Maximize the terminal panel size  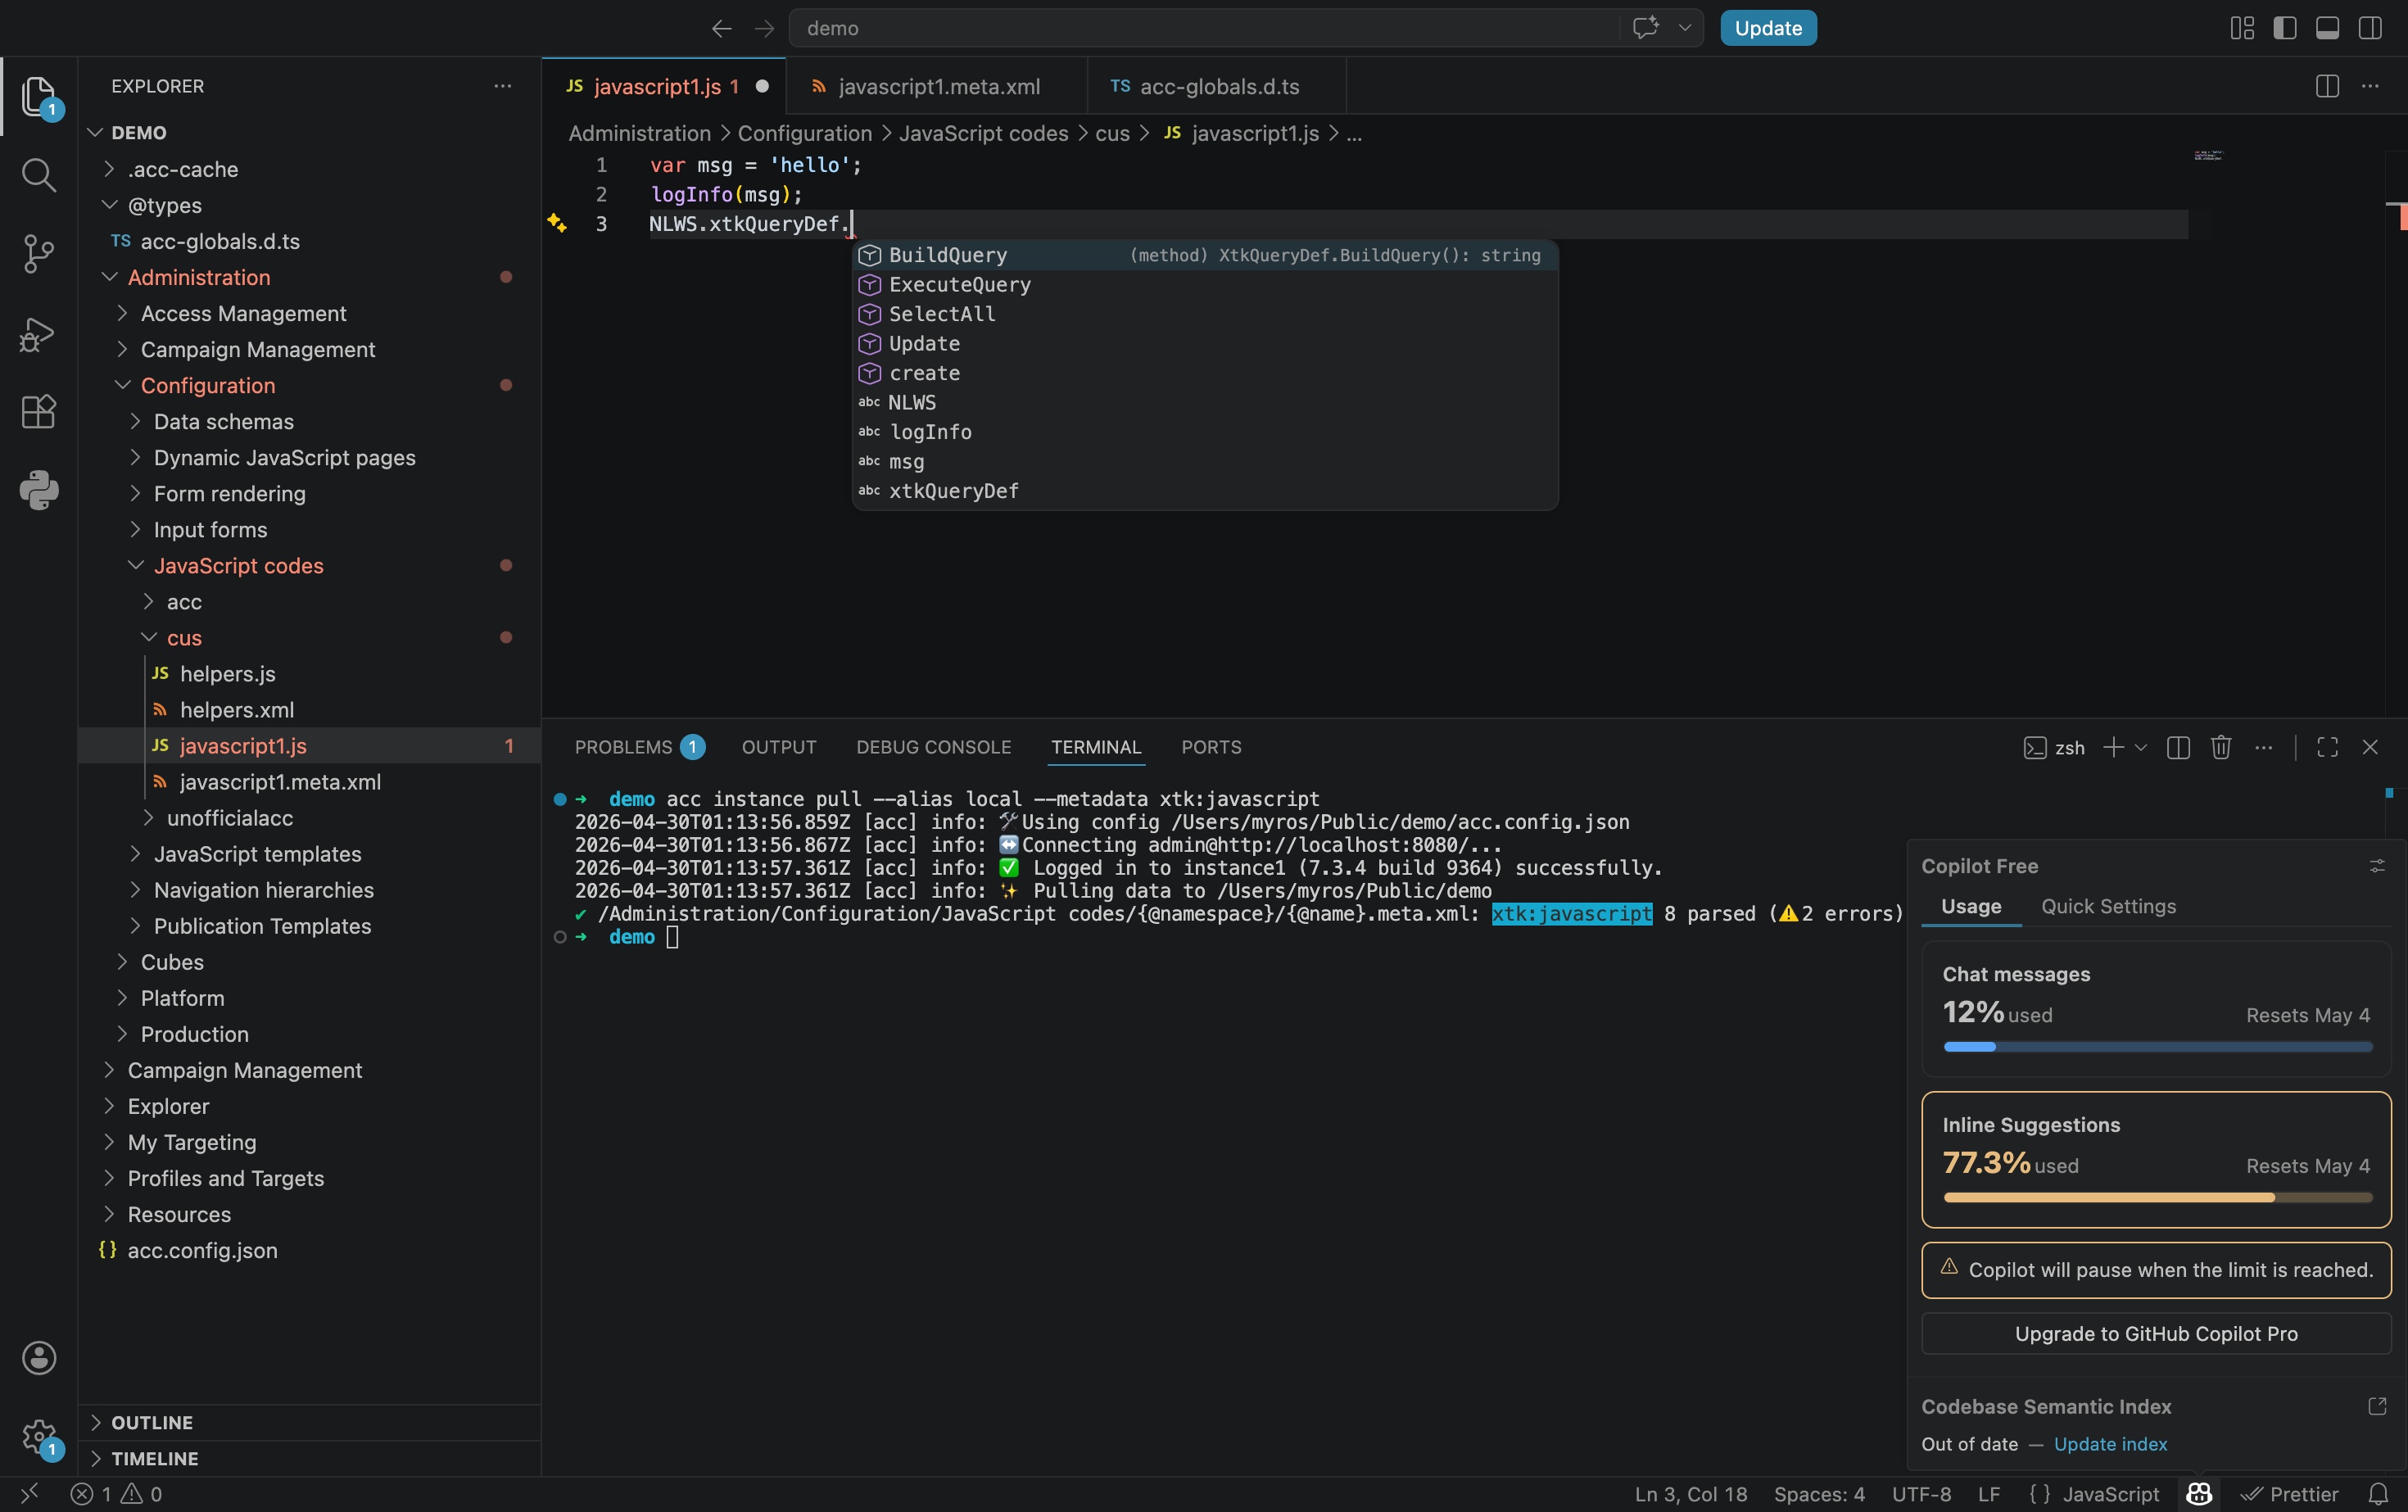click(x=2327, y=747)
